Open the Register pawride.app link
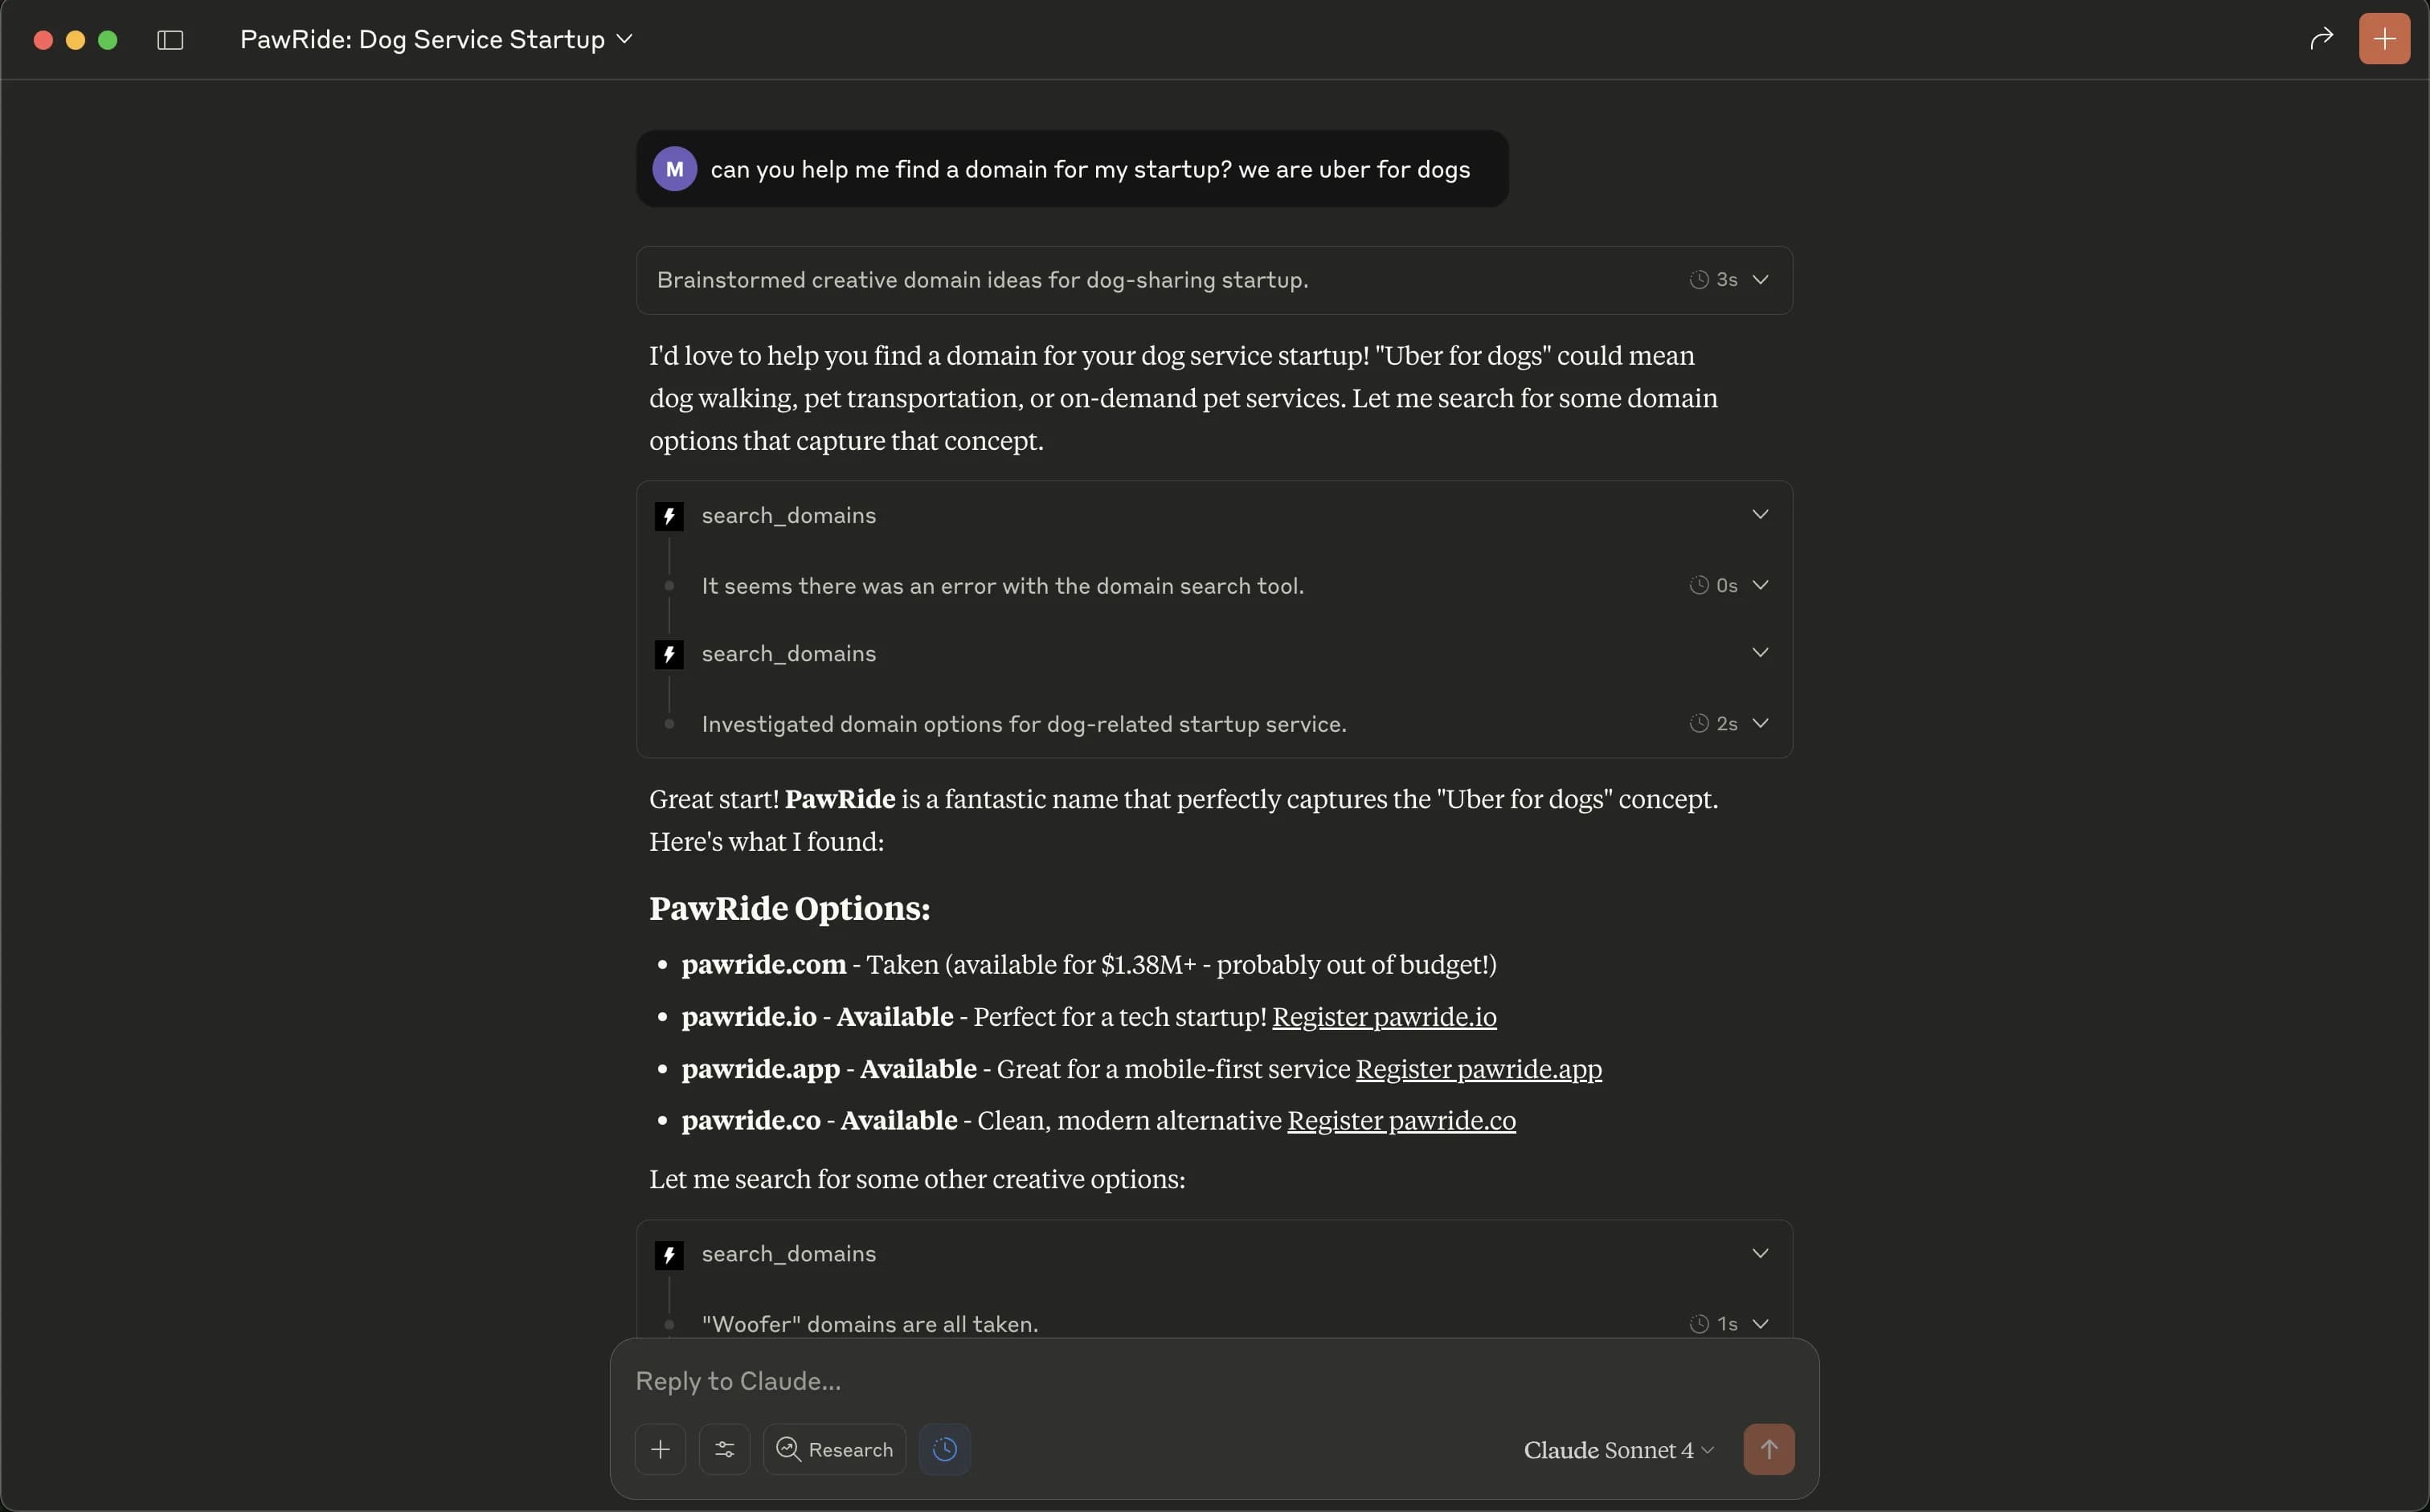 [1478, 1069]
